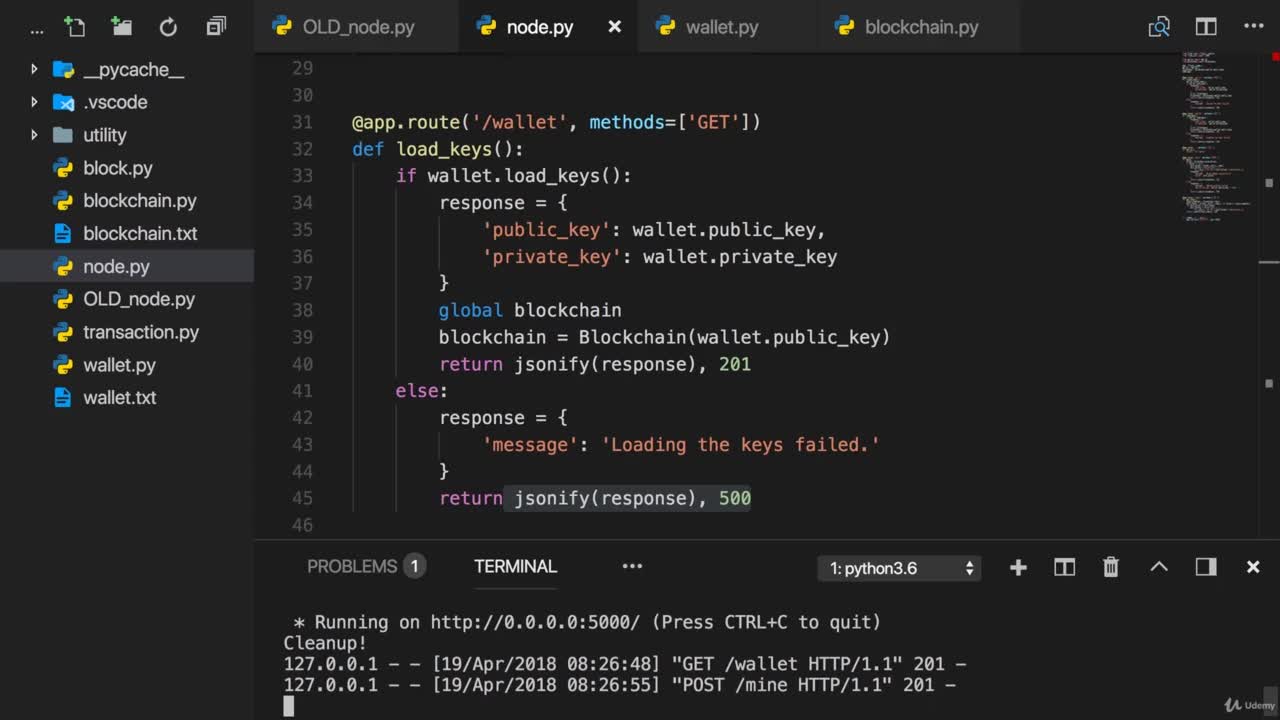Refresh the explorer file tree
The height and width of the screenshot is (720, 1280).
168,27
